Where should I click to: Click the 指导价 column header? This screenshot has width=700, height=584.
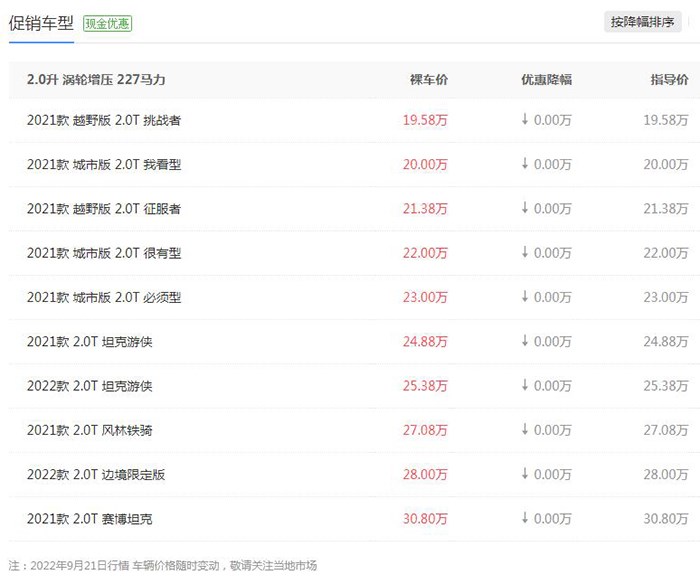(669, 80)
